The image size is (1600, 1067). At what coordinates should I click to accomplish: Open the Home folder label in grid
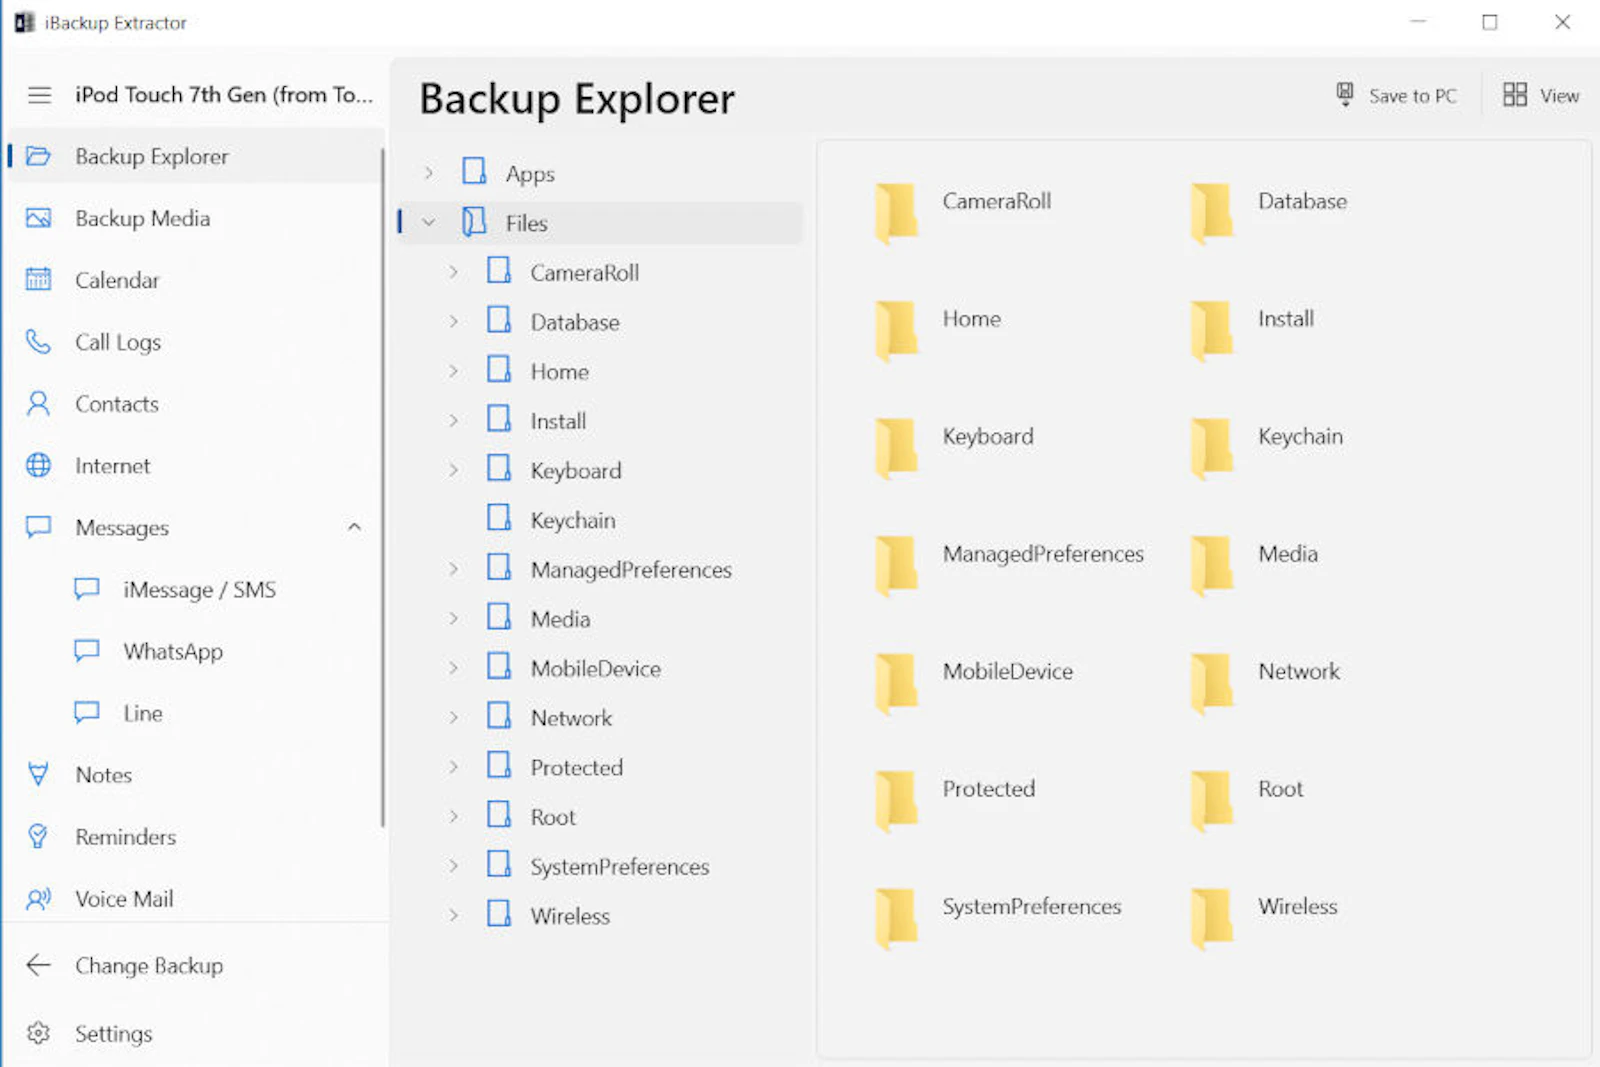click(971, 319)
